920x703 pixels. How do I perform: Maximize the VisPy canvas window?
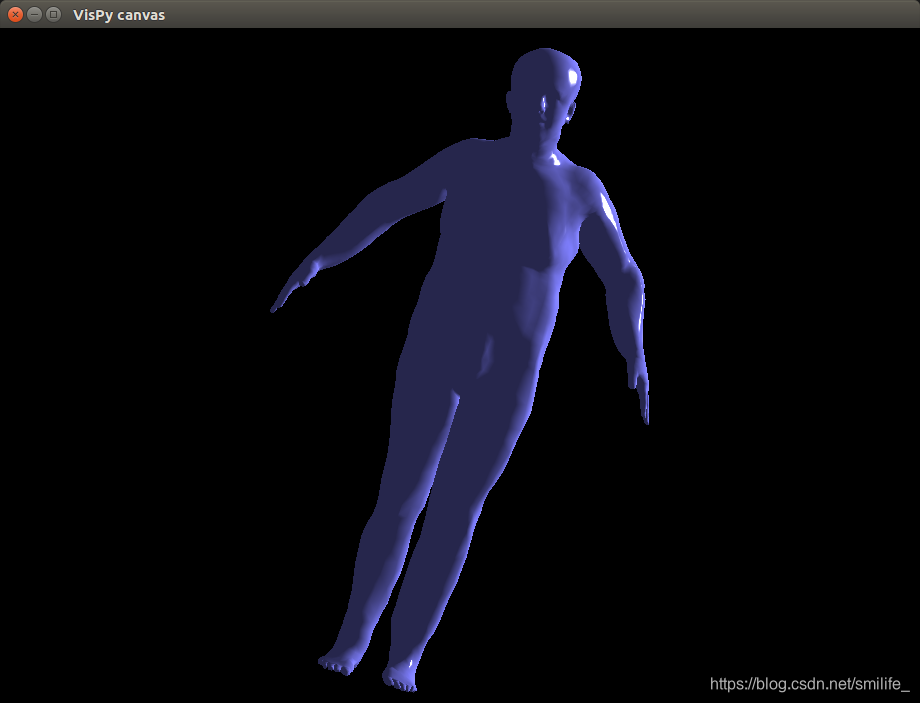[53, 15]
